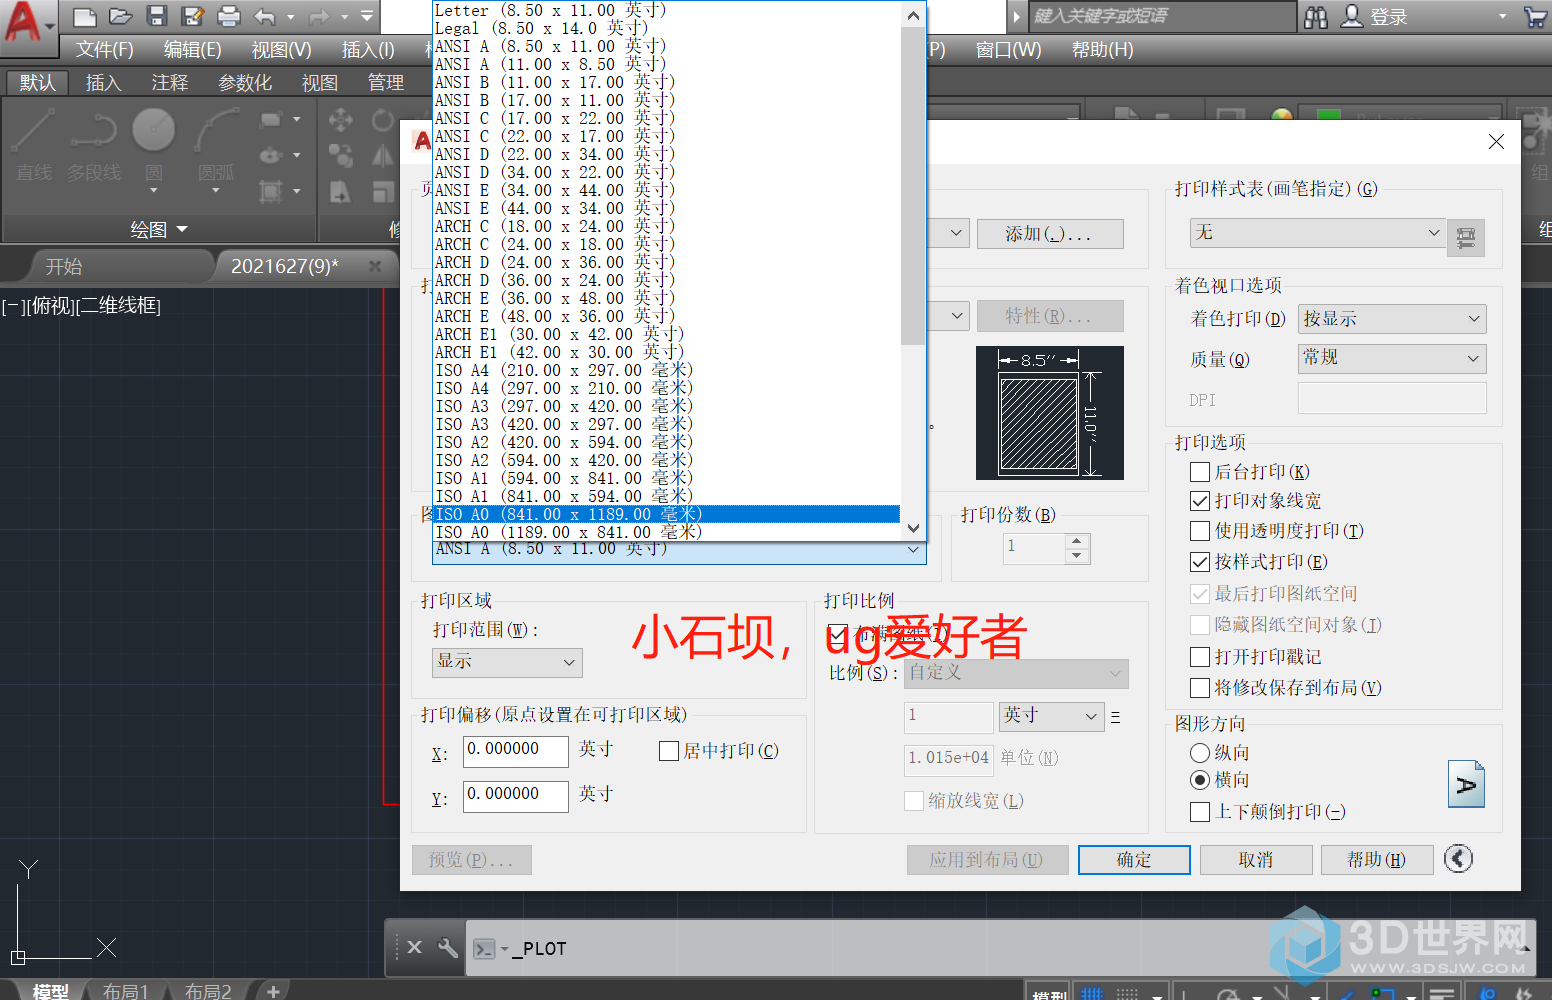
Task: Select the Polyline (多段线) tool
Action: pos(94,146)
